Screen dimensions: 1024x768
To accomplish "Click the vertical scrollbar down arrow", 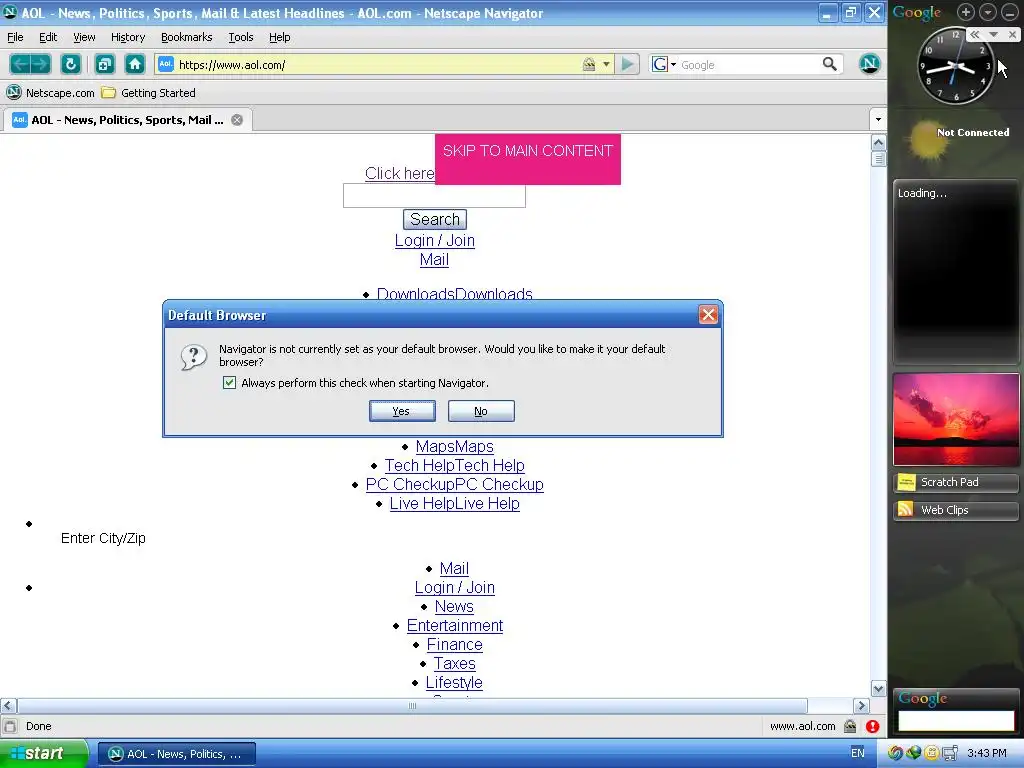I will tap(878, 688).
